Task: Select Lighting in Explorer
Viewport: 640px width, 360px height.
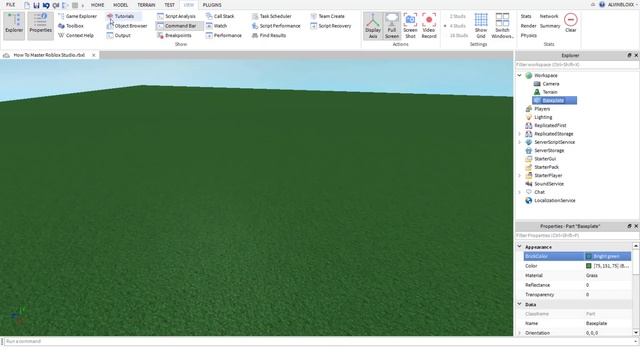Action: tap(543, 117)
